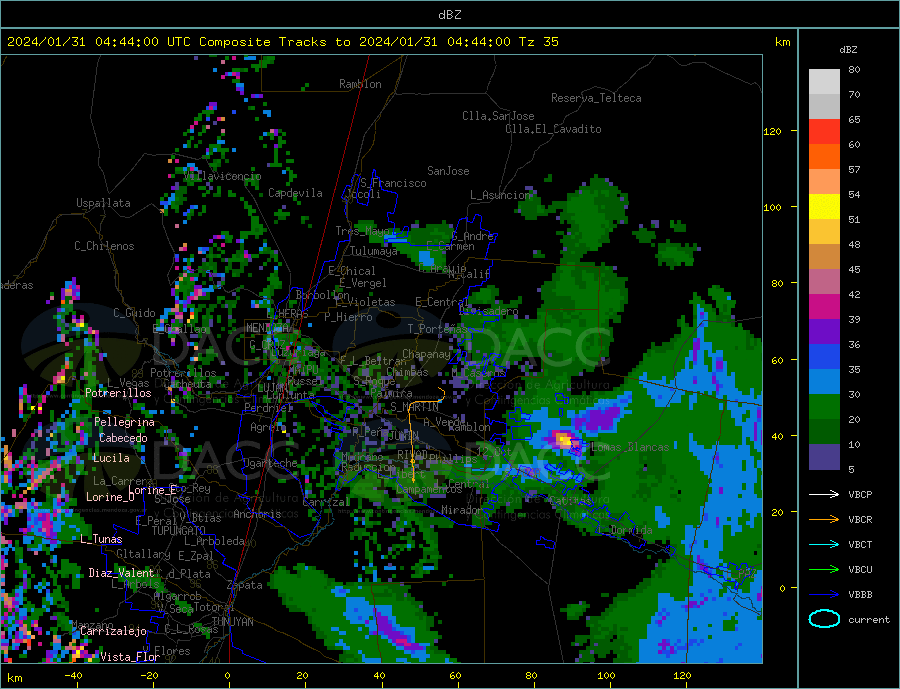Click the yellow-core storm cell near Lomas_Blancas

(564, 441)
